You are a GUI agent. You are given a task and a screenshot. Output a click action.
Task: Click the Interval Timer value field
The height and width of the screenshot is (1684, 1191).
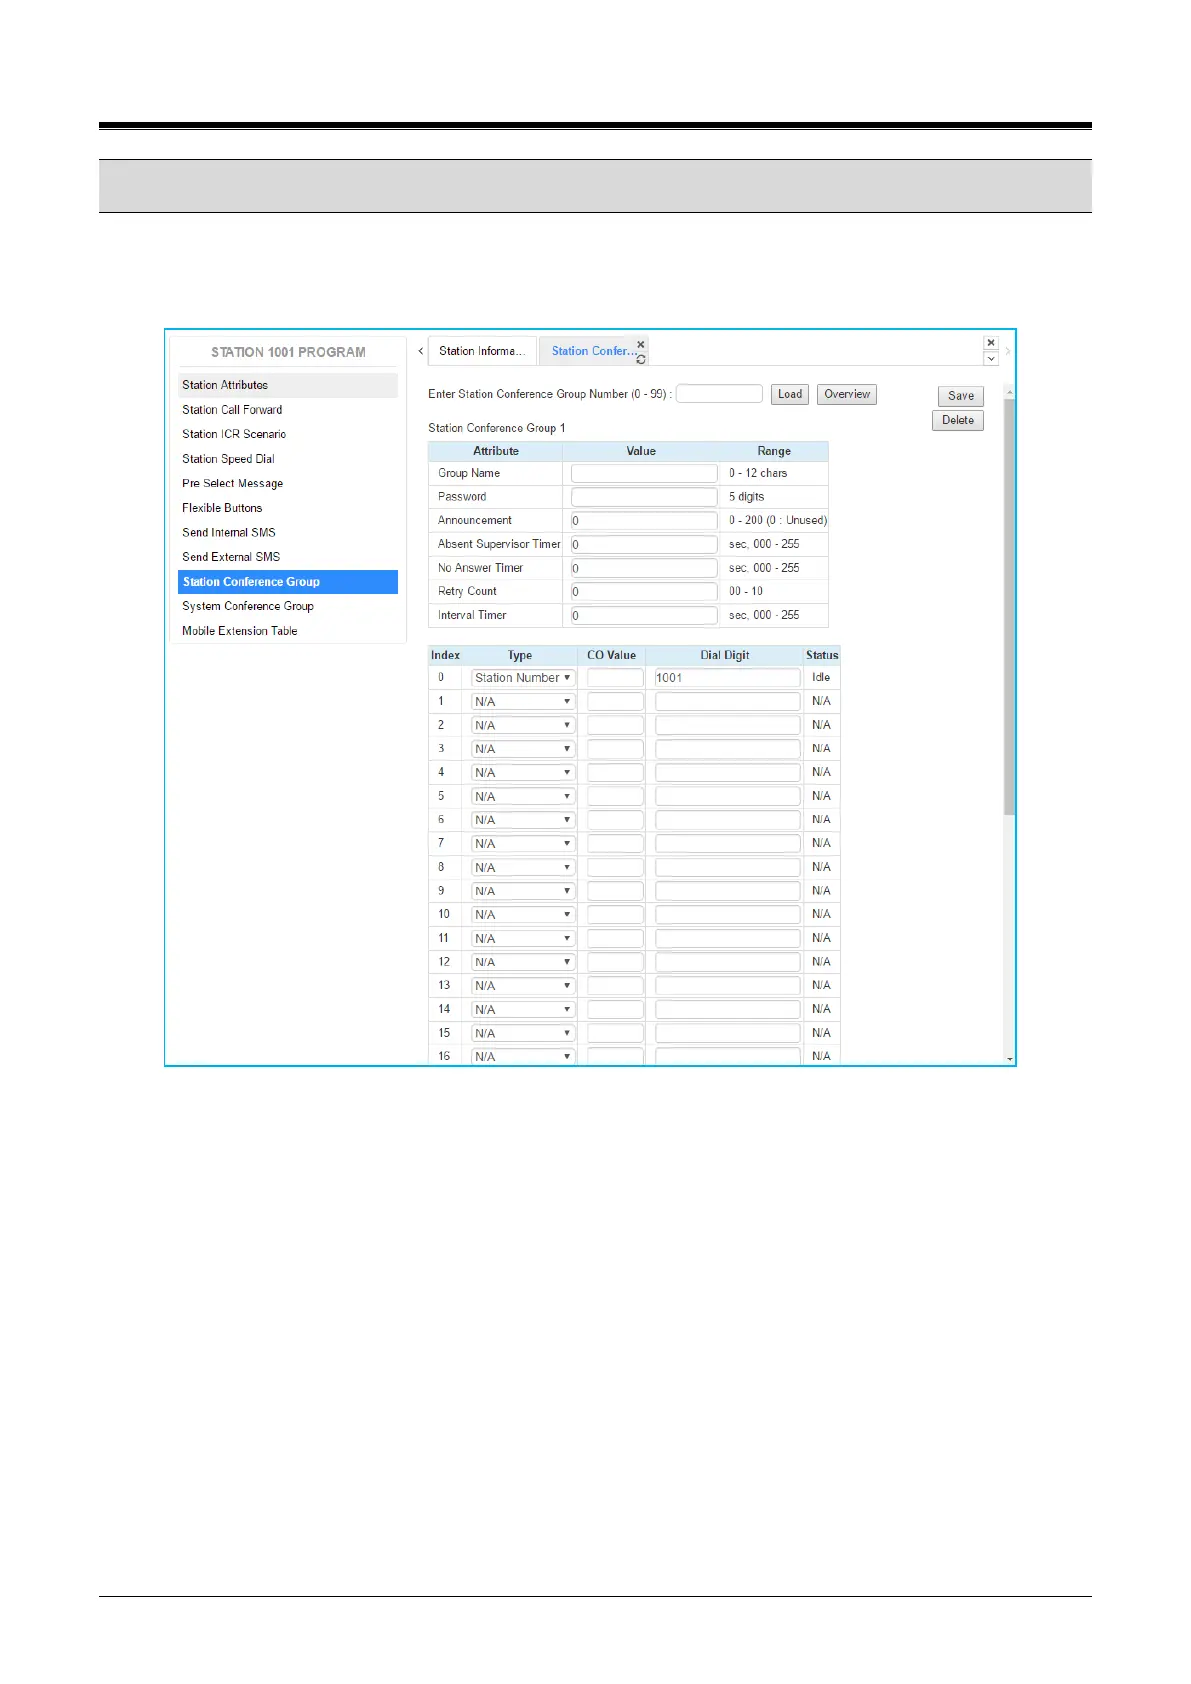644,616
